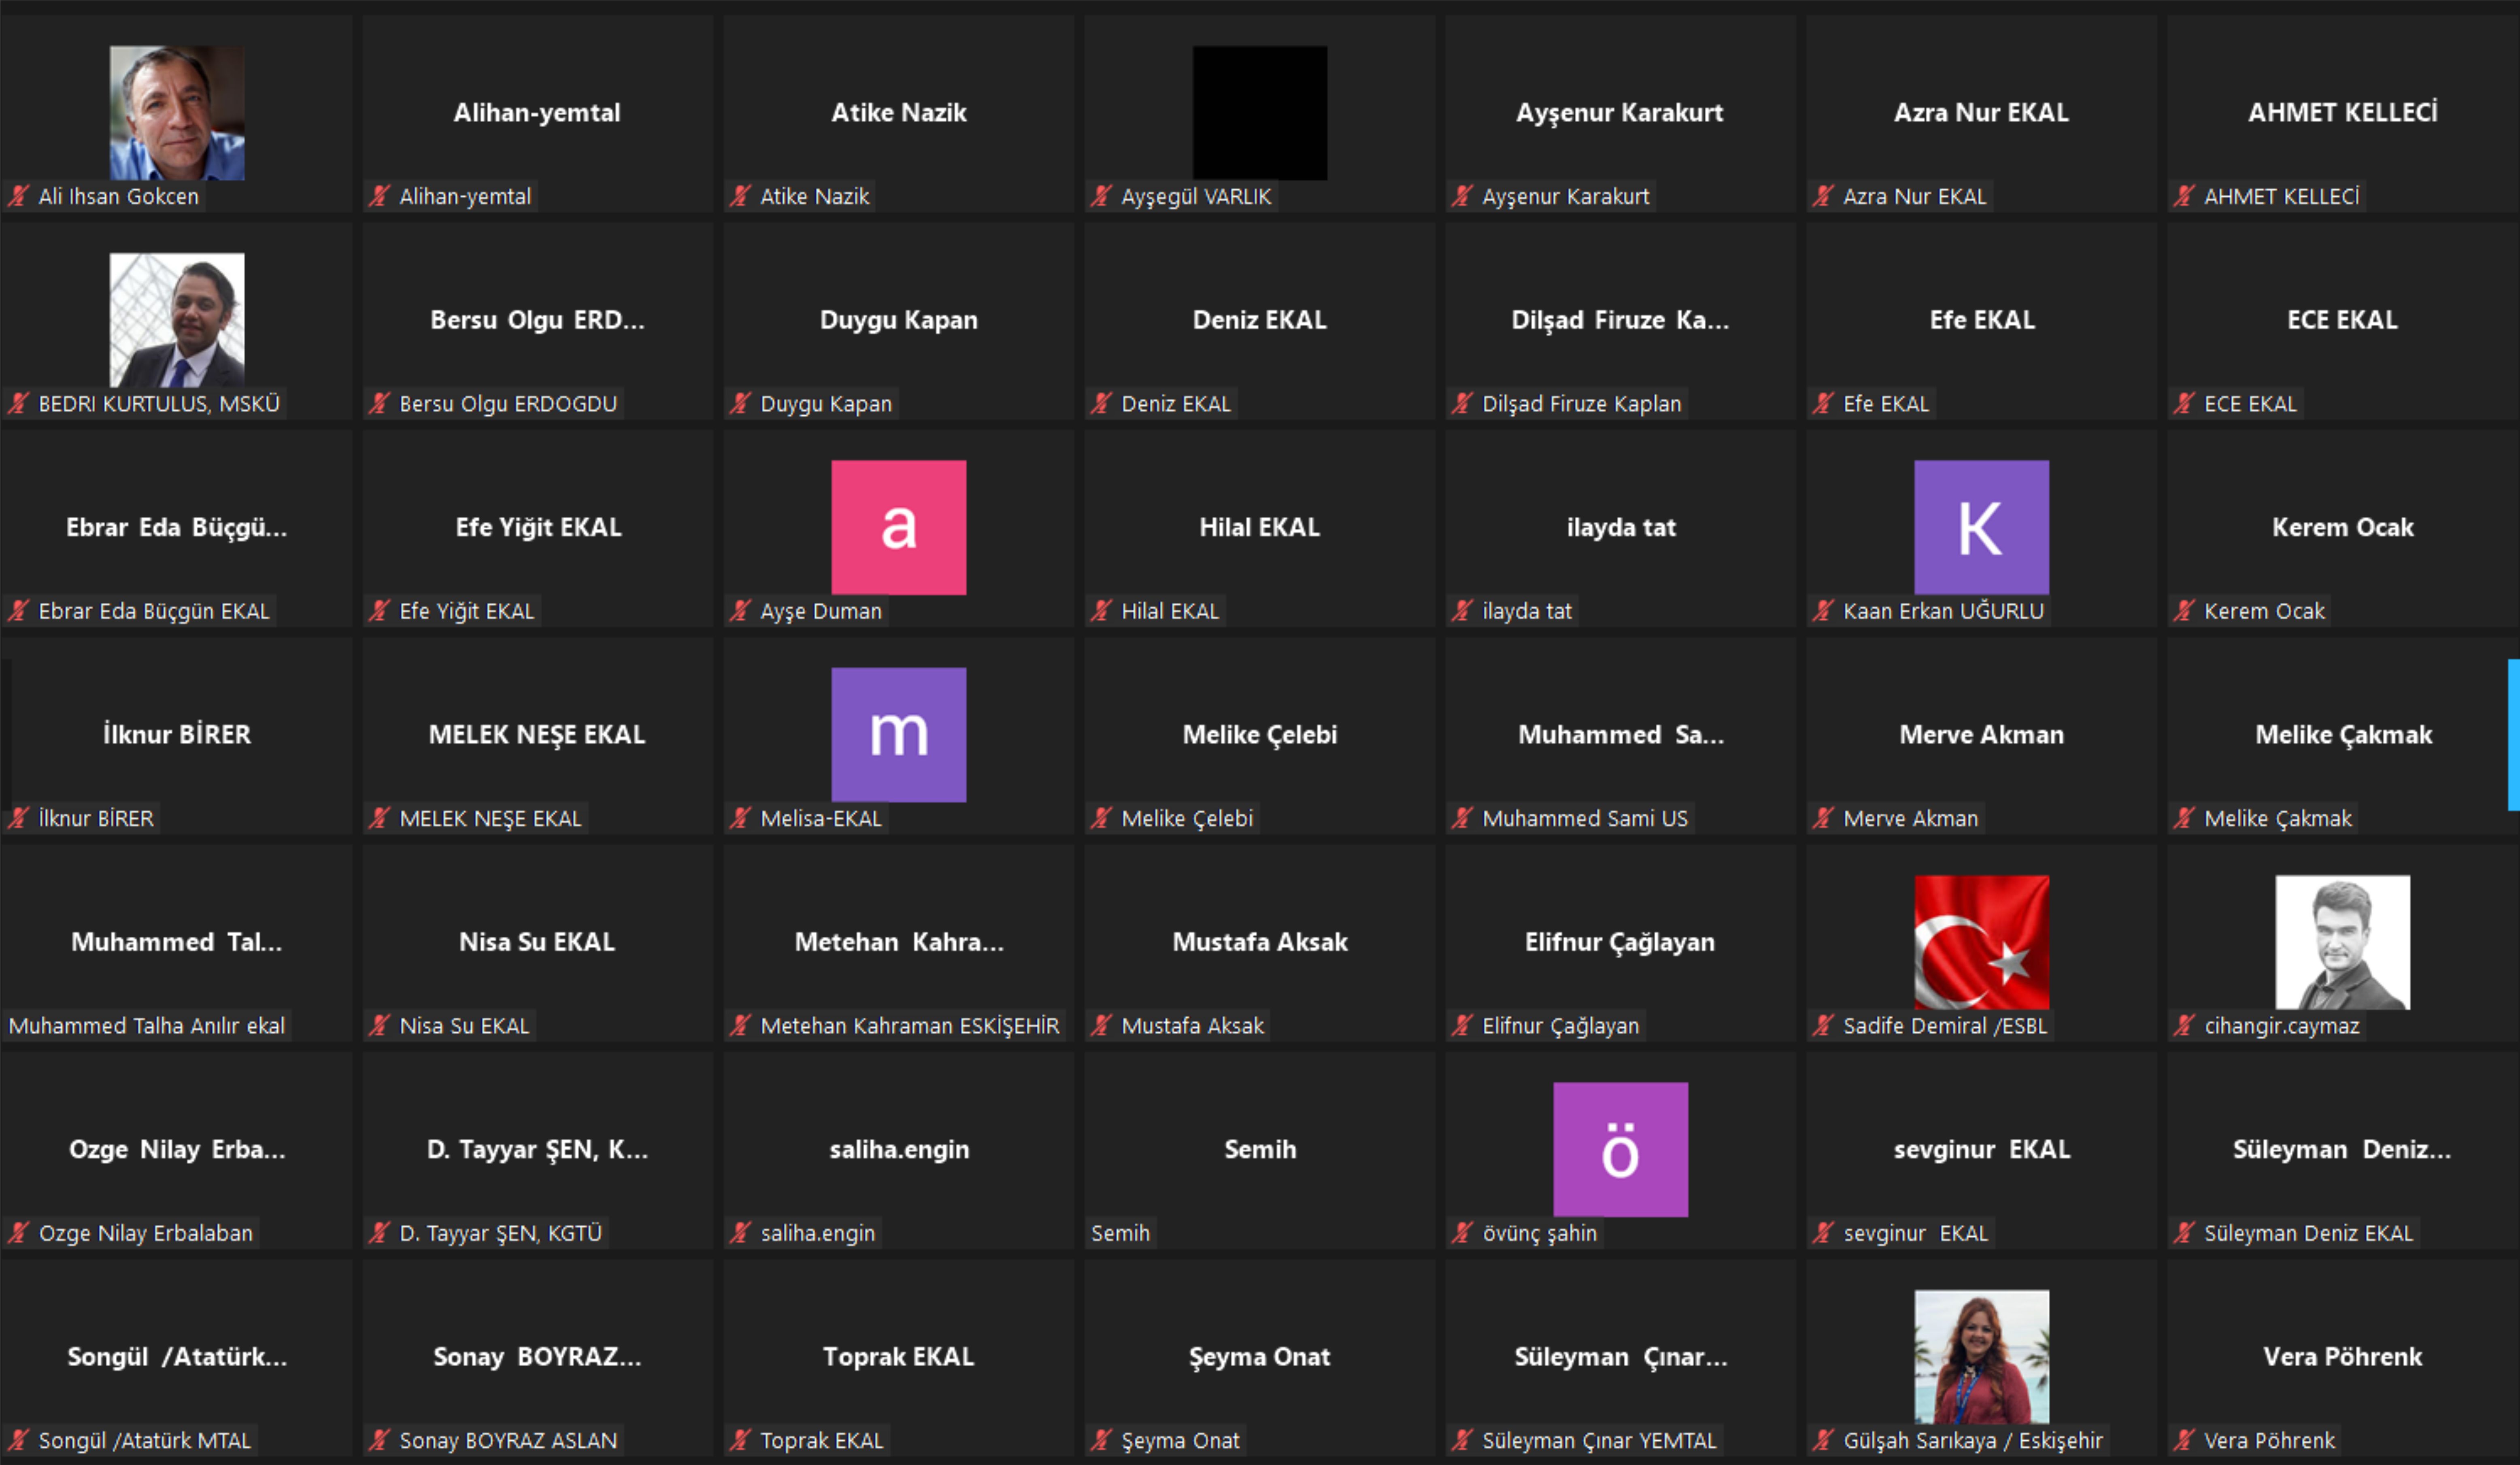Click pink 'a' avatar of Ayşe Duman
This screenshot has width=2520, height=1465.
(898, 527)
